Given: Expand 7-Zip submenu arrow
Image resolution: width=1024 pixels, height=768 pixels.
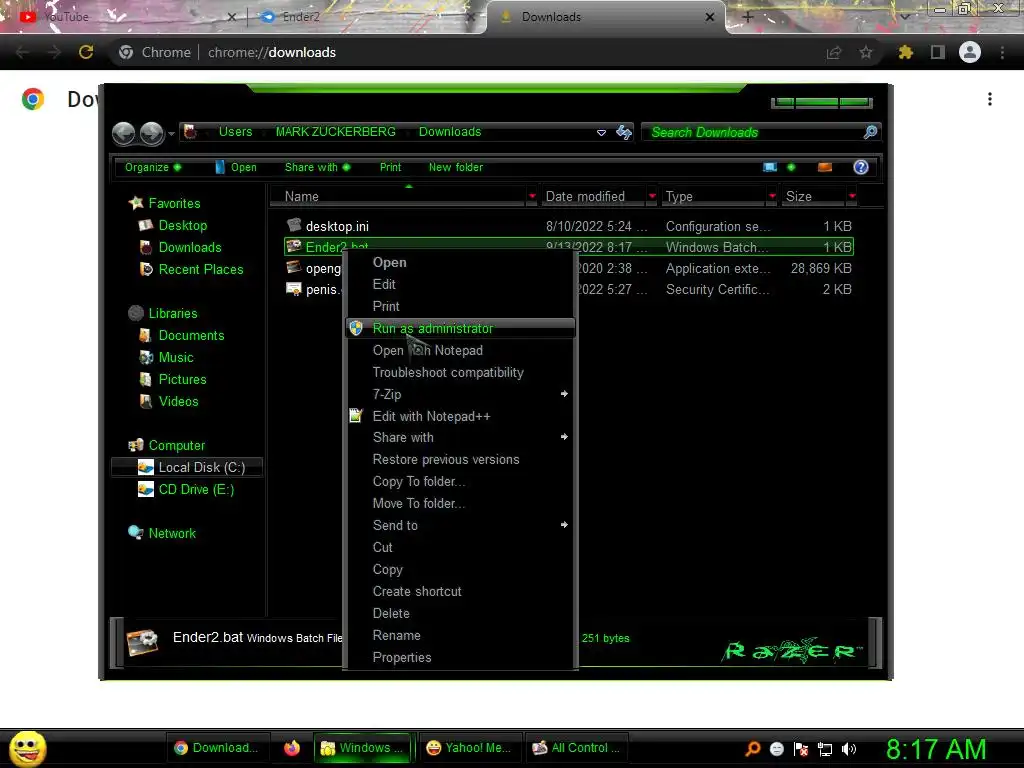Looking at the screenshot, I should 564,394.
